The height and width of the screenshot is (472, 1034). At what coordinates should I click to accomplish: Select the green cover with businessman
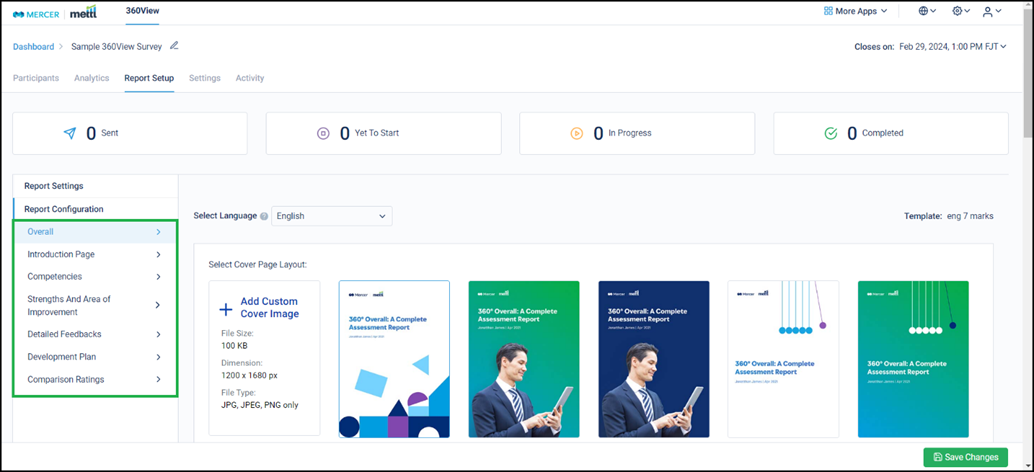[524, 359]
